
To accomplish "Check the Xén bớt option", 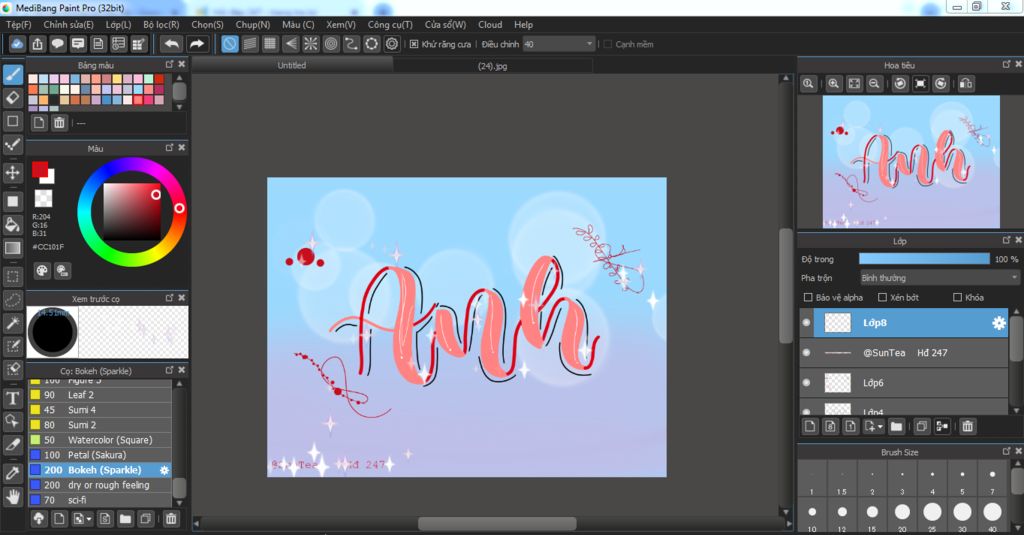I will coord(882,297).
